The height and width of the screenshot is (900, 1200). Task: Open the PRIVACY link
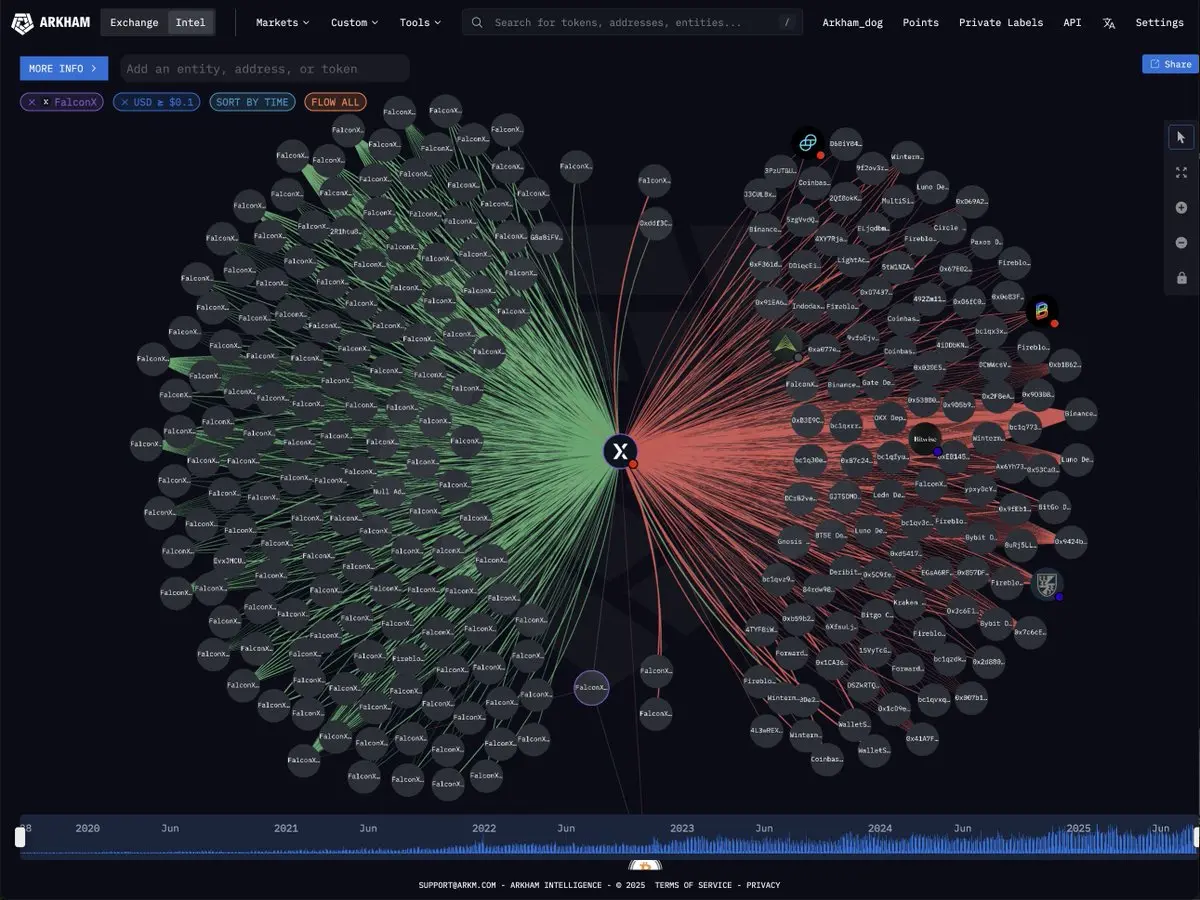point(763,885)
